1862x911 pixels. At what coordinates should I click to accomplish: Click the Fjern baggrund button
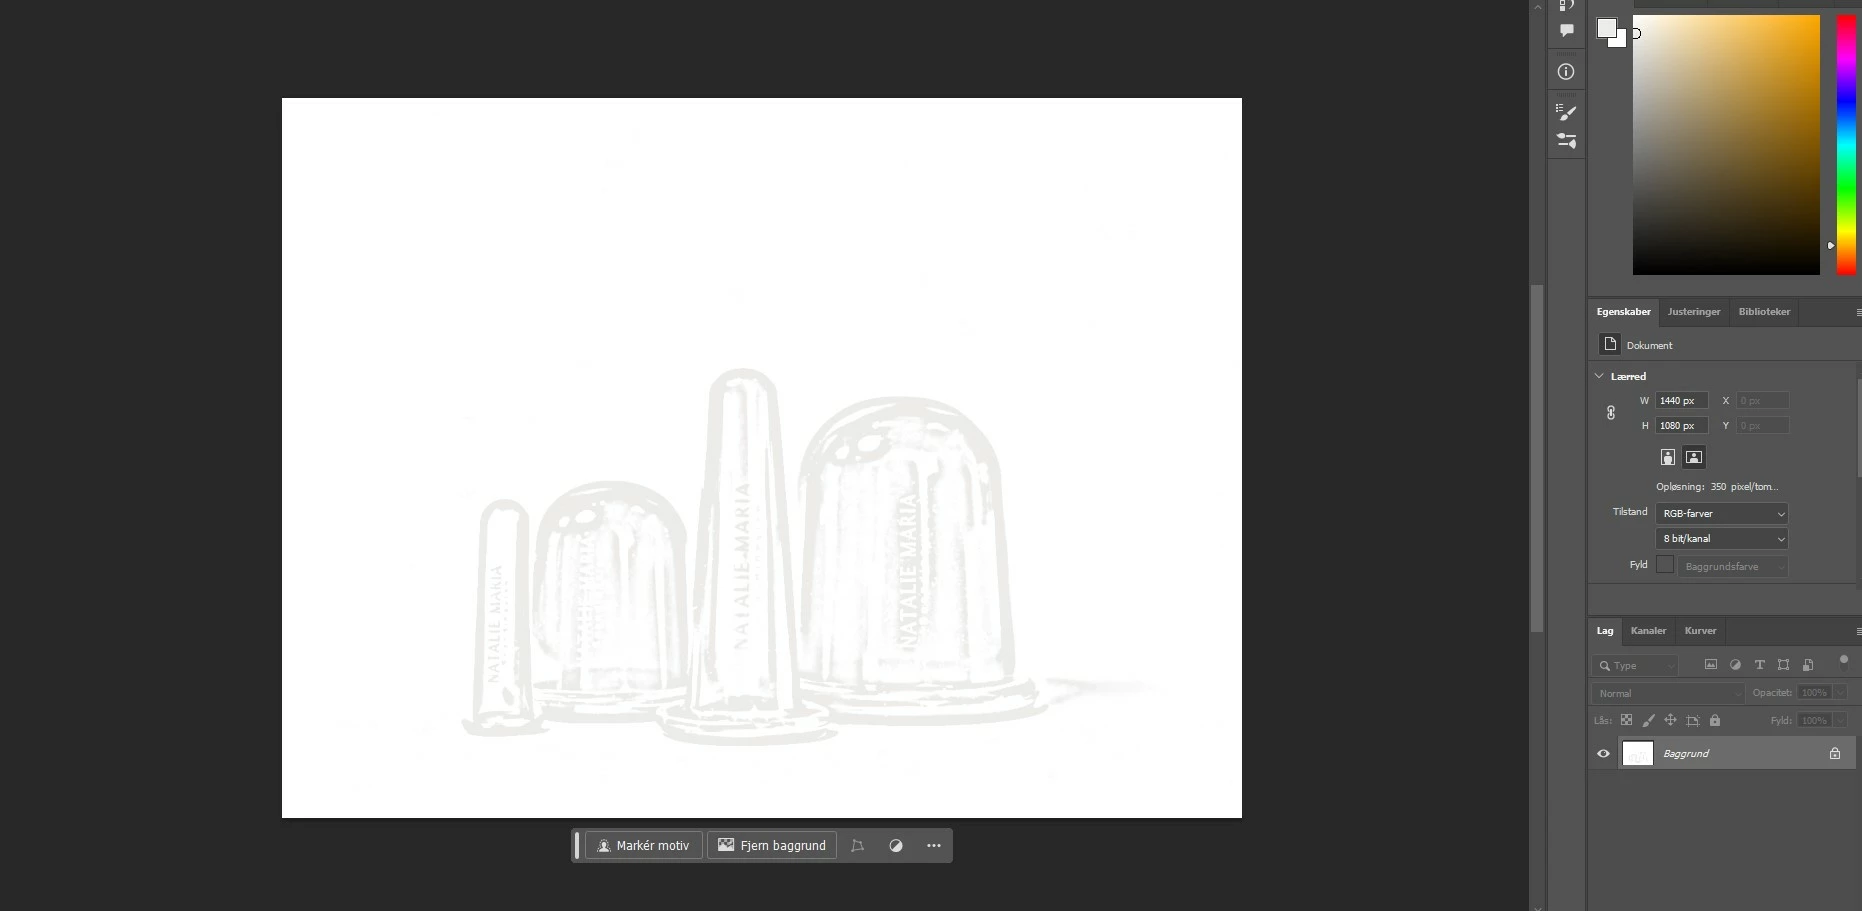click(x=772, y=845)
